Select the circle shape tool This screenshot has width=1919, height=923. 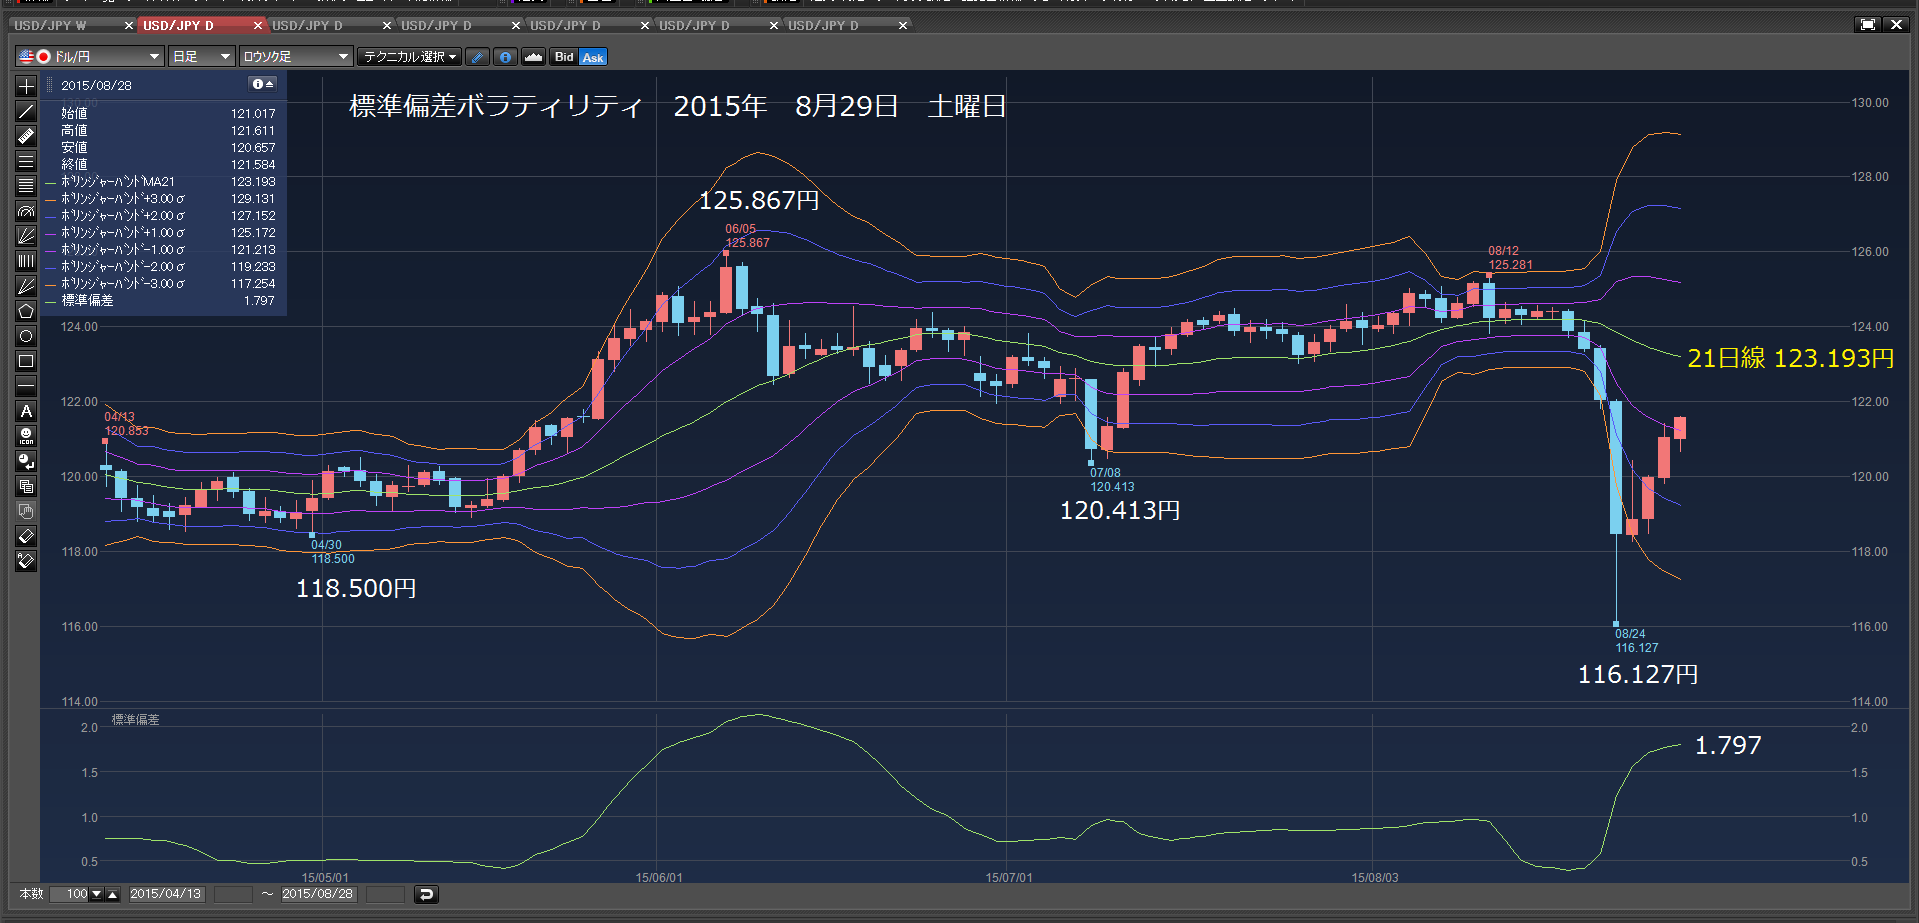coord(26,336)
